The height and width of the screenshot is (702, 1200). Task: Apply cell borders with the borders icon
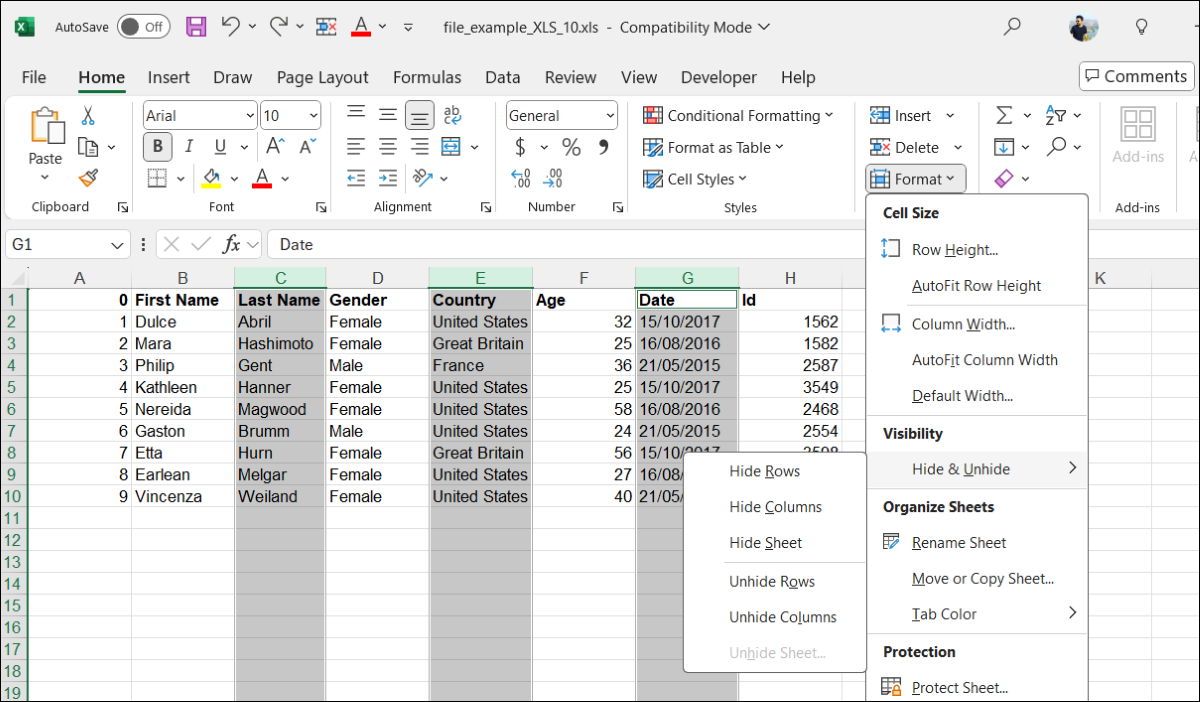(157, 178)
